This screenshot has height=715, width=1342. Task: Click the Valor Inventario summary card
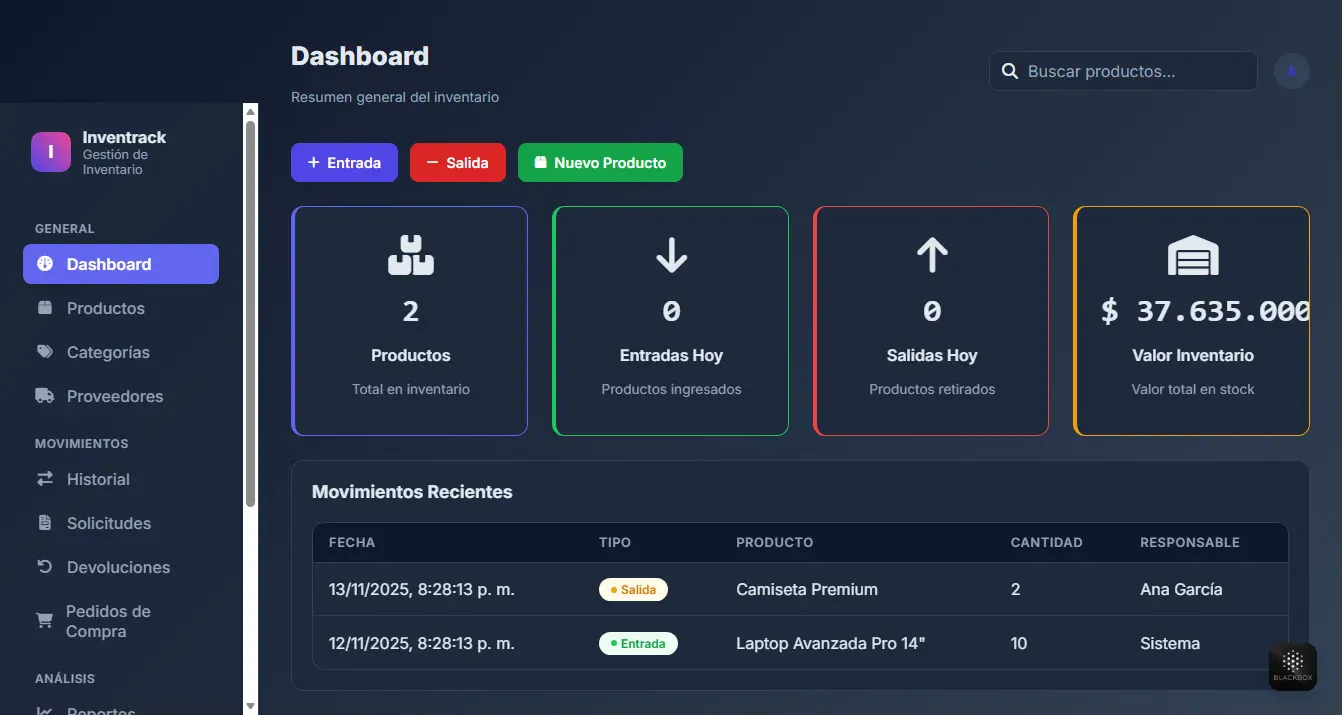click(1191, 320)
